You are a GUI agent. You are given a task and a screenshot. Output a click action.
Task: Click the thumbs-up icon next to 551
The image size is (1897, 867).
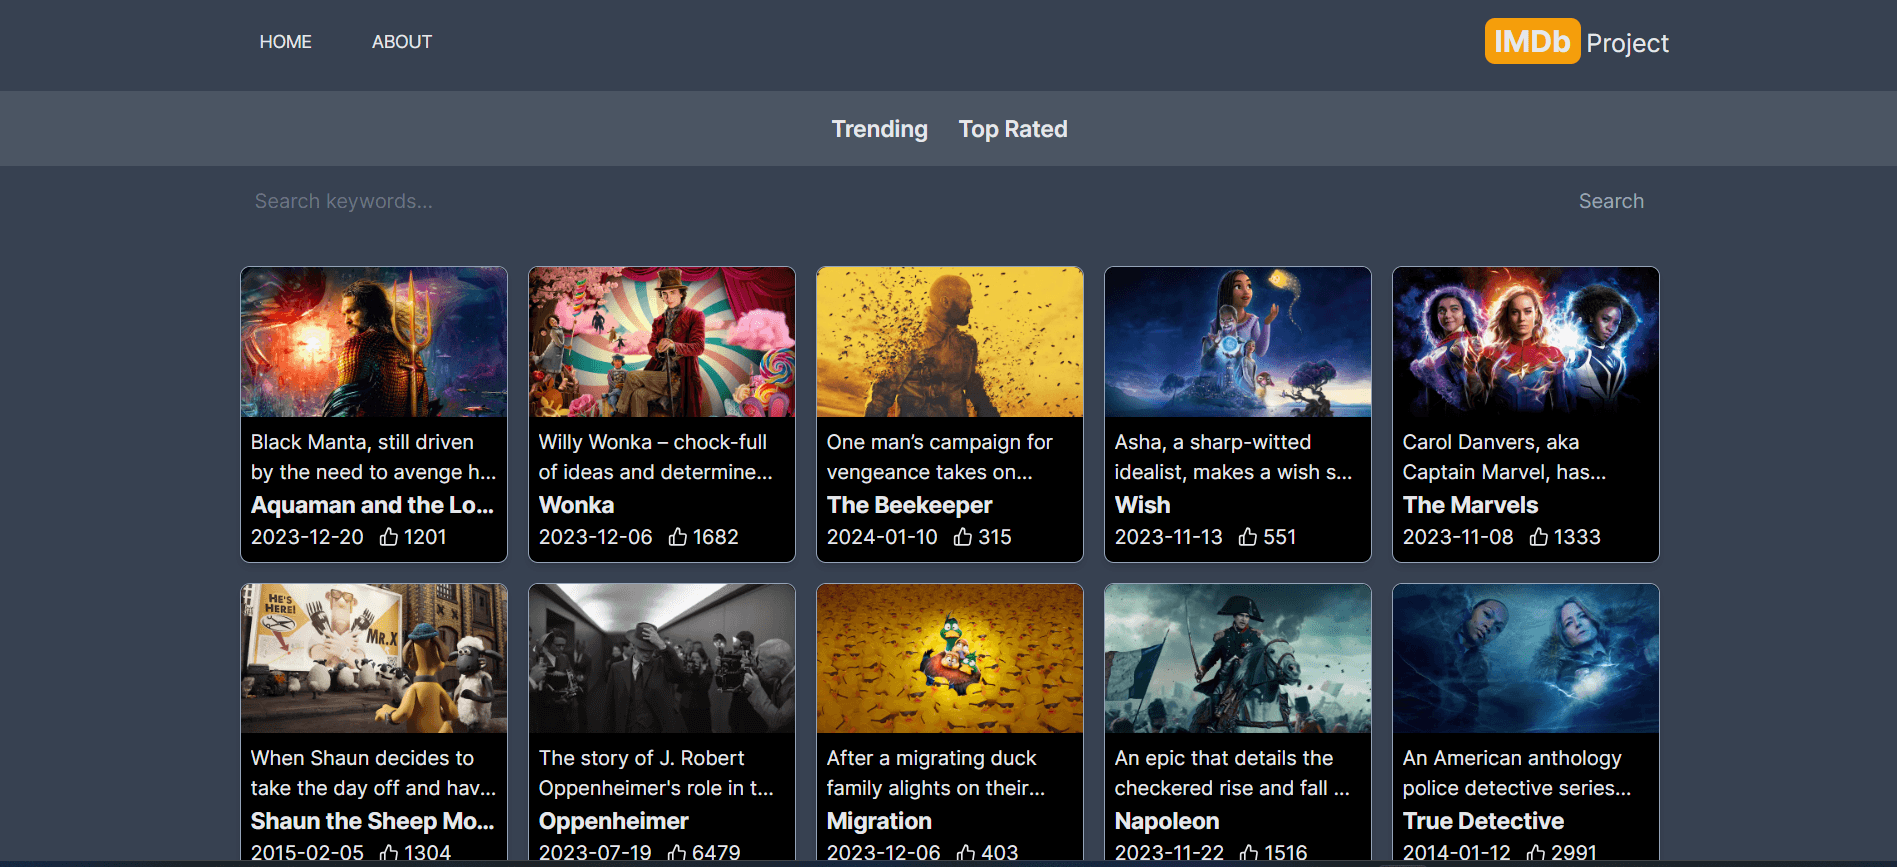(x=1248, y=537)
